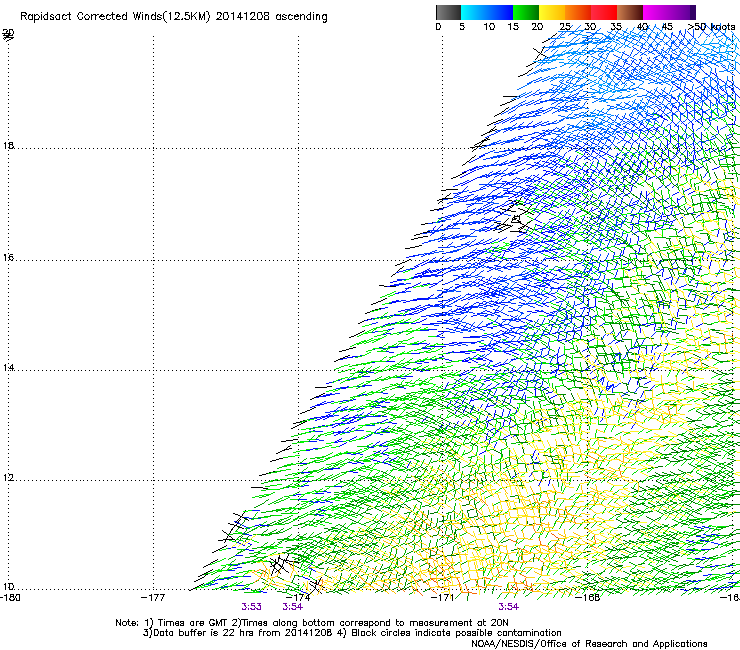
Task: Select the green 15-20 knots legend swatch
Action: (x=526, y=12)
